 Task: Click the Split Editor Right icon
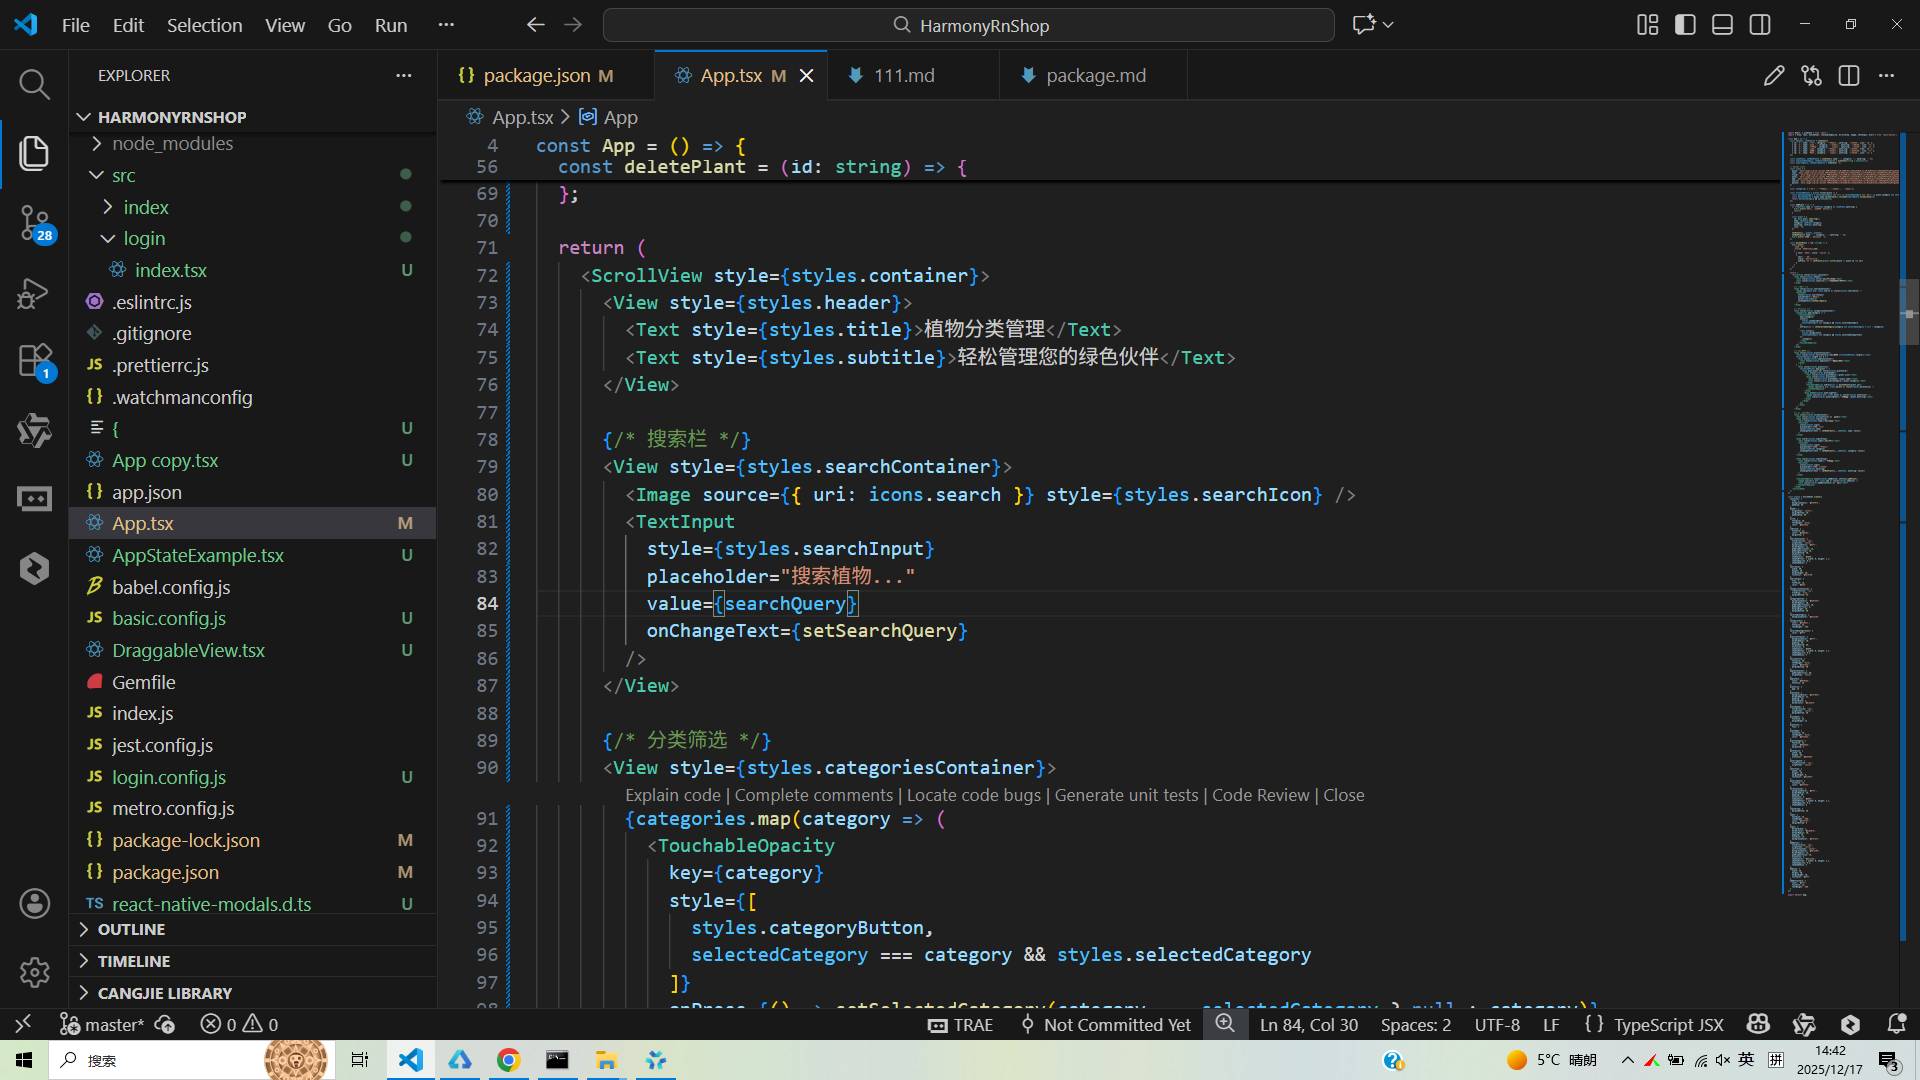(1849, 76)
